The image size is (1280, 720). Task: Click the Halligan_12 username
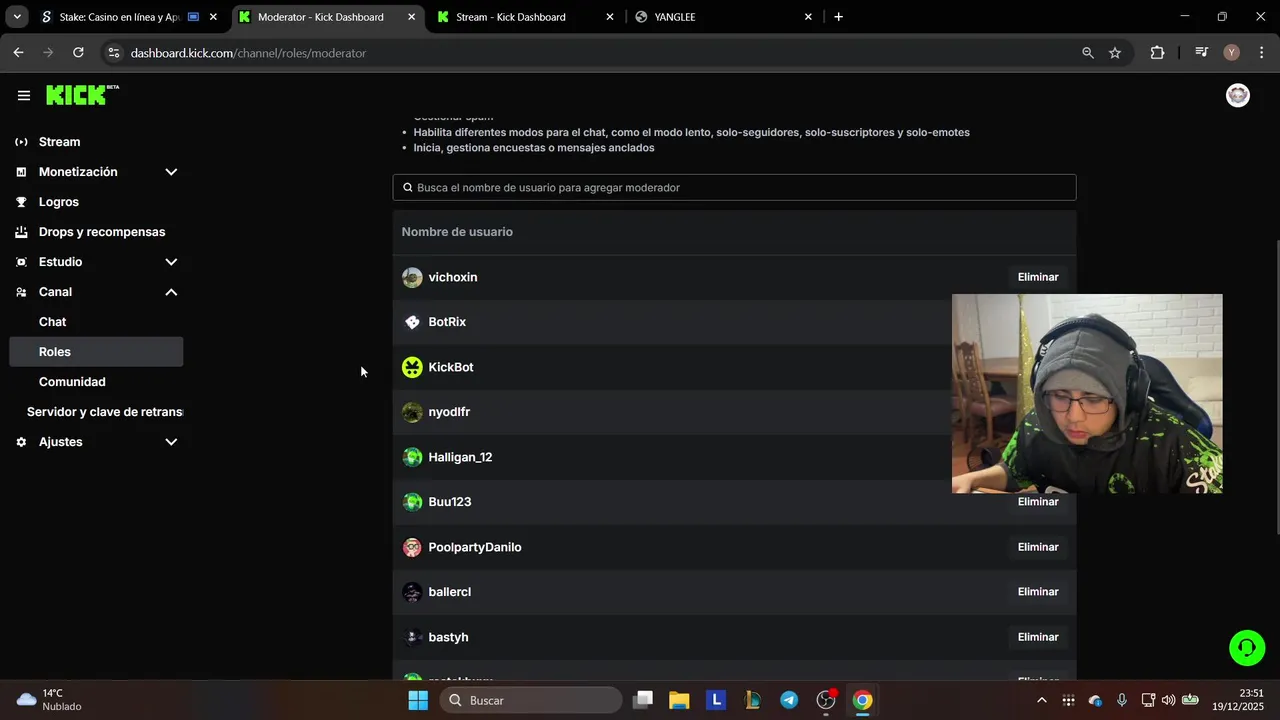pos(460,457)
